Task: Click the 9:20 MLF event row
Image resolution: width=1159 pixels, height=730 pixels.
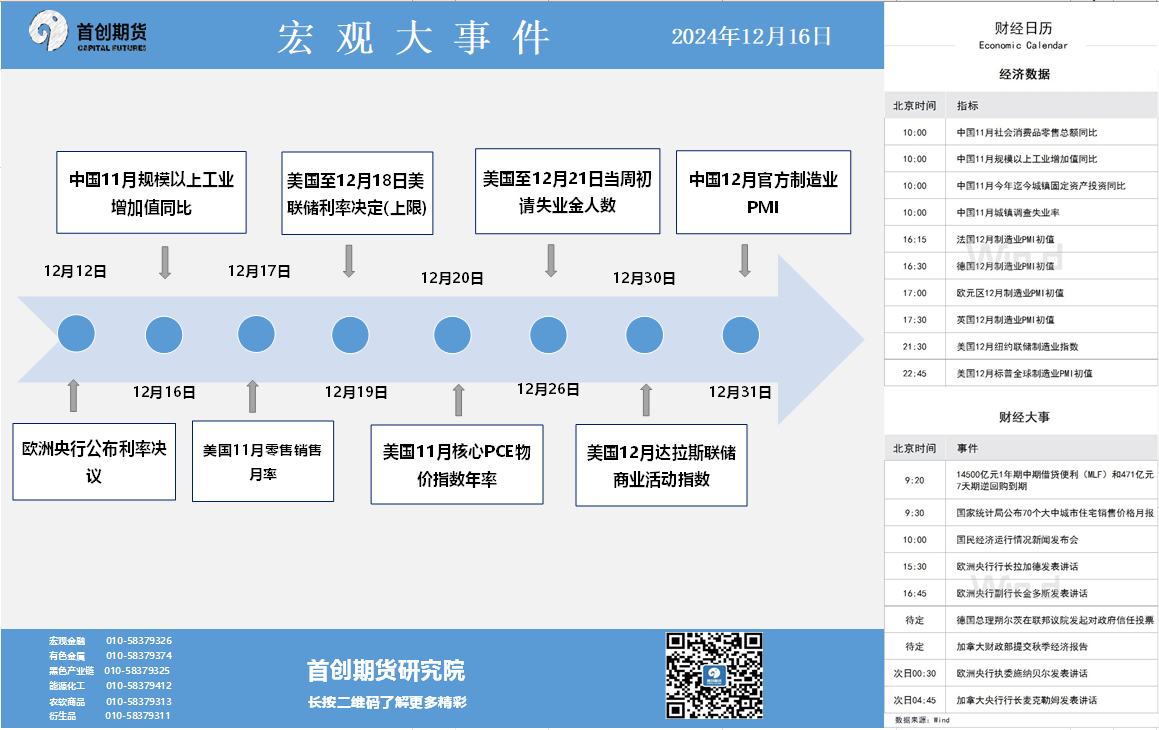Action: pyautogui.click(x=1021, y=480)
